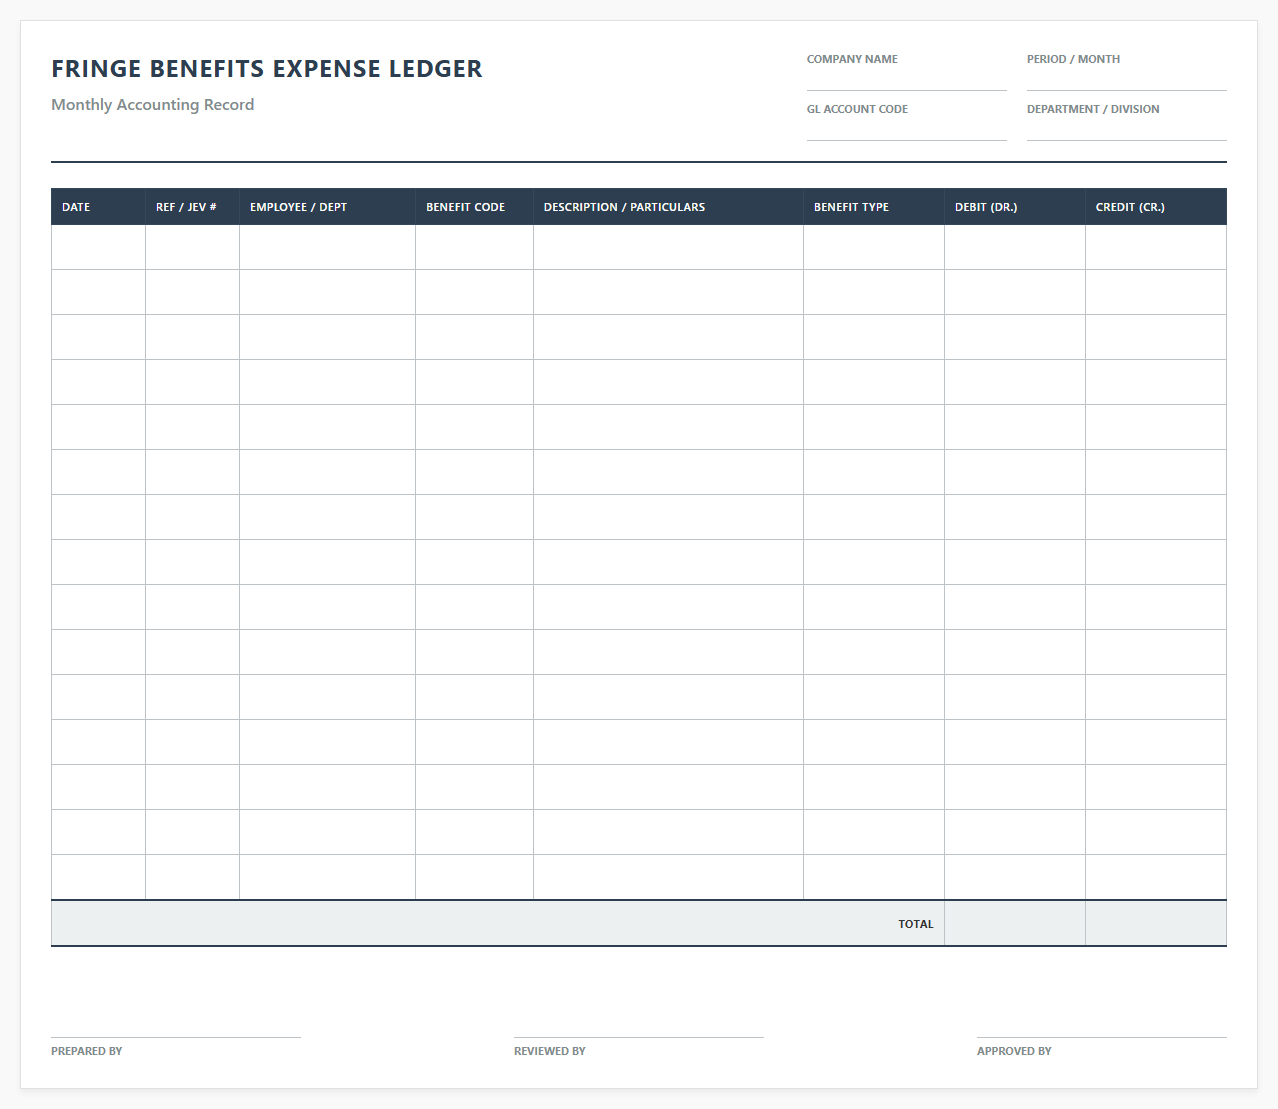
Task: Click the Company Name field line
Action: click(x=906, y=81)
